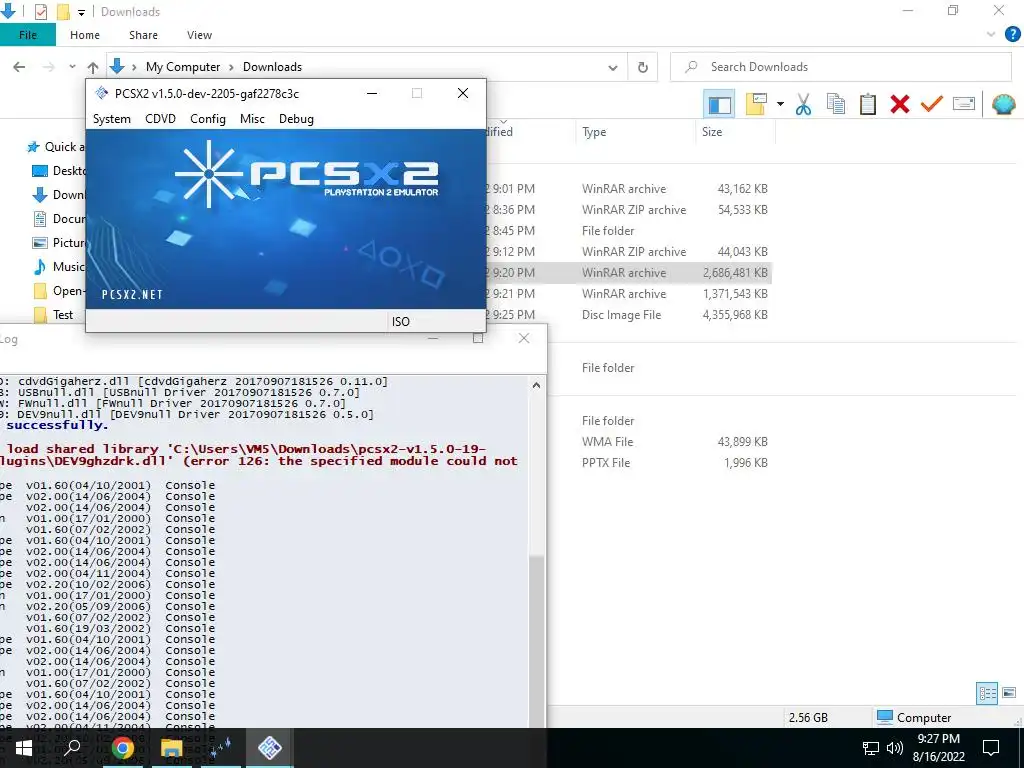This screenshot has width=1024, height=768.
Task: Open the View ribbon tab in Explorer
Action: pos(199,35)
